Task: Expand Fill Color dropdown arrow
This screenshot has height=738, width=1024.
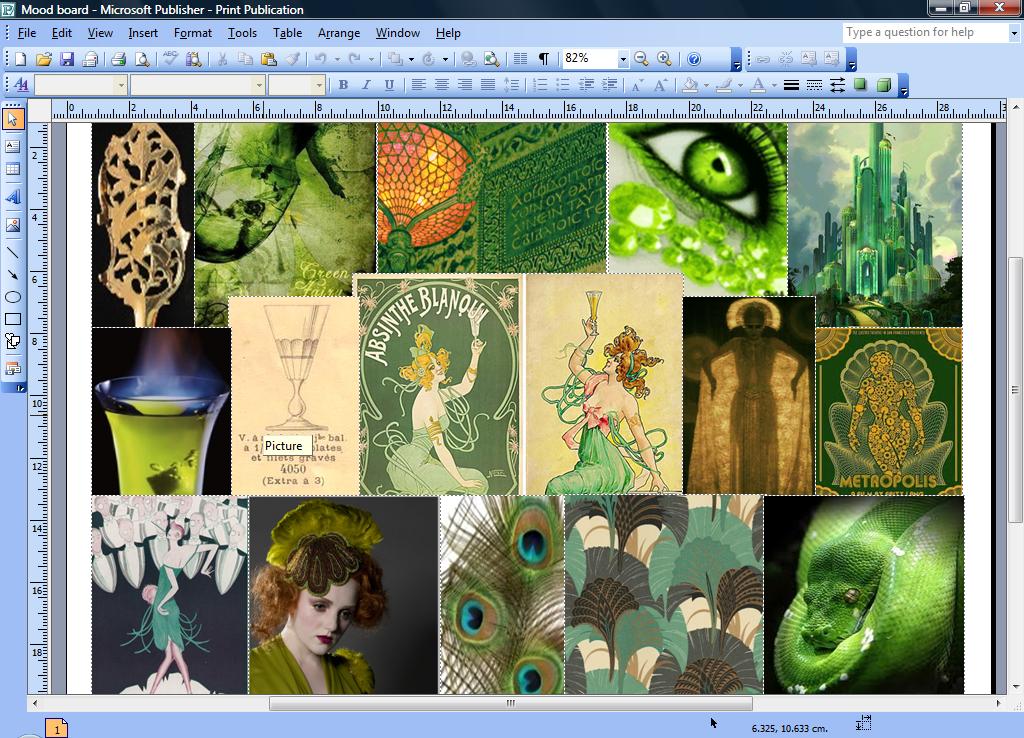Action: (706, 85)
